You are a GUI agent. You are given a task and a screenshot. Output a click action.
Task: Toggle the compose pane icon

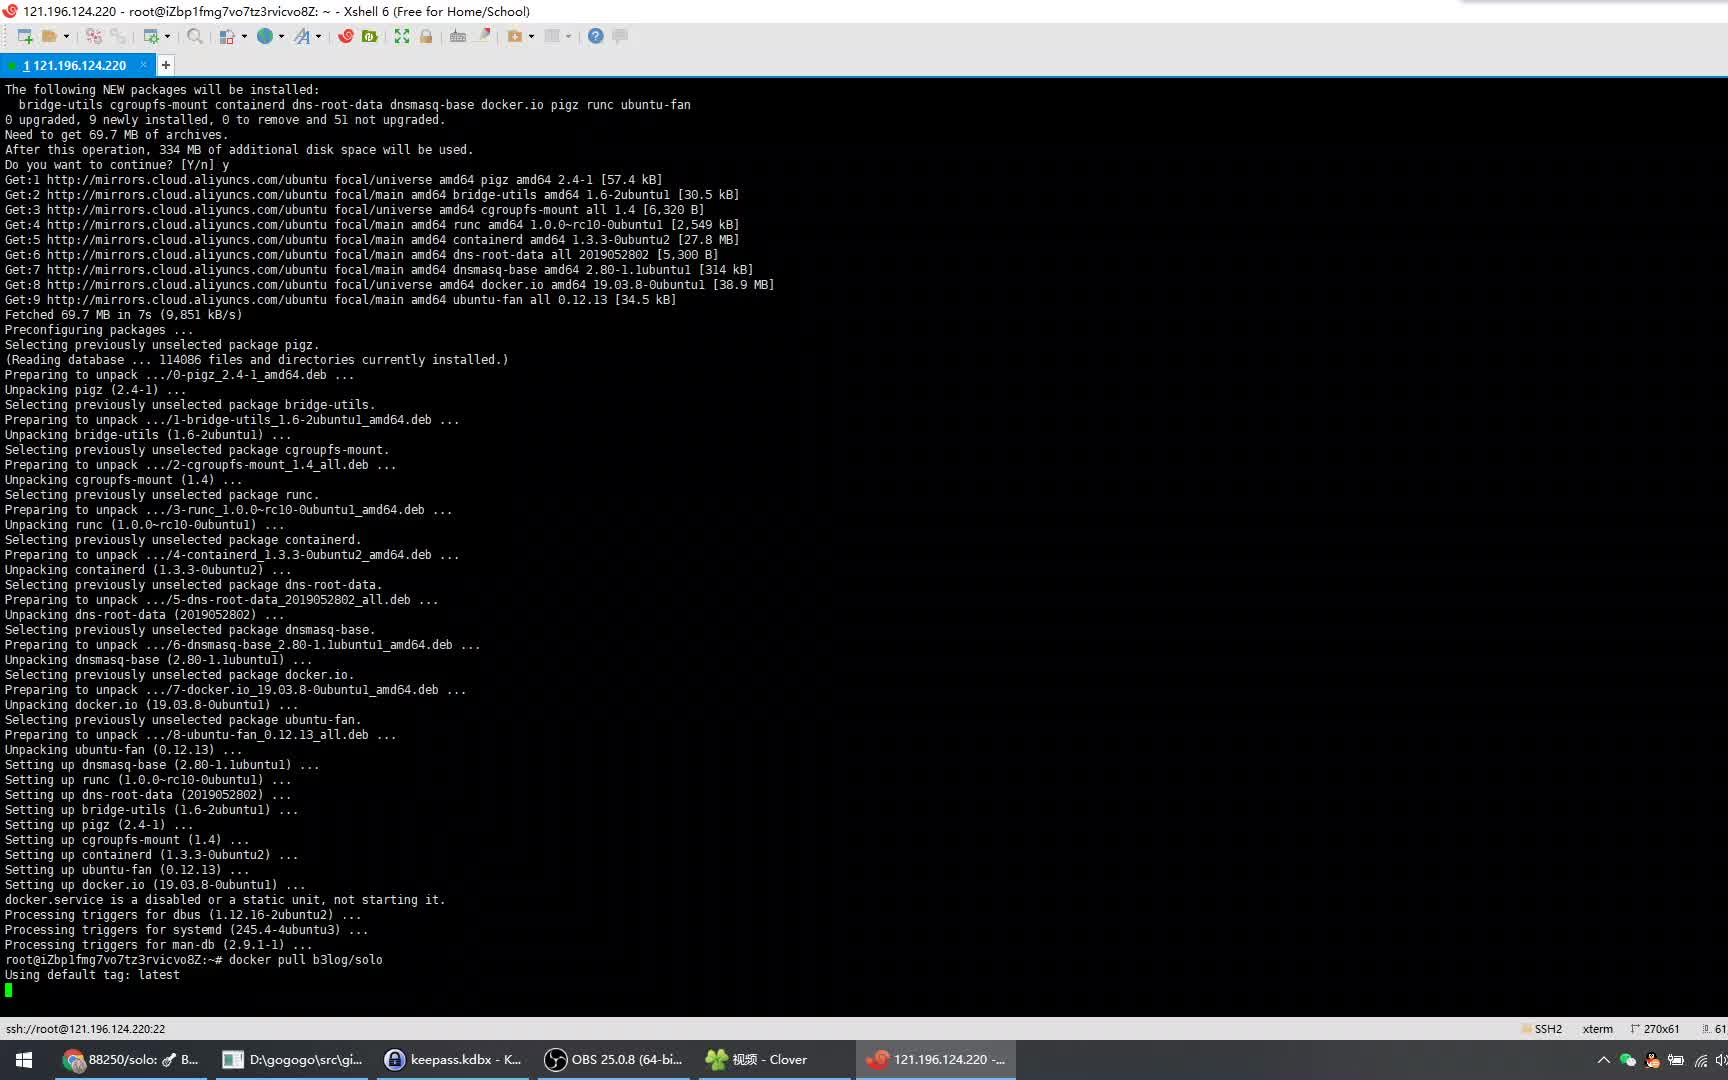coord(619,37)
